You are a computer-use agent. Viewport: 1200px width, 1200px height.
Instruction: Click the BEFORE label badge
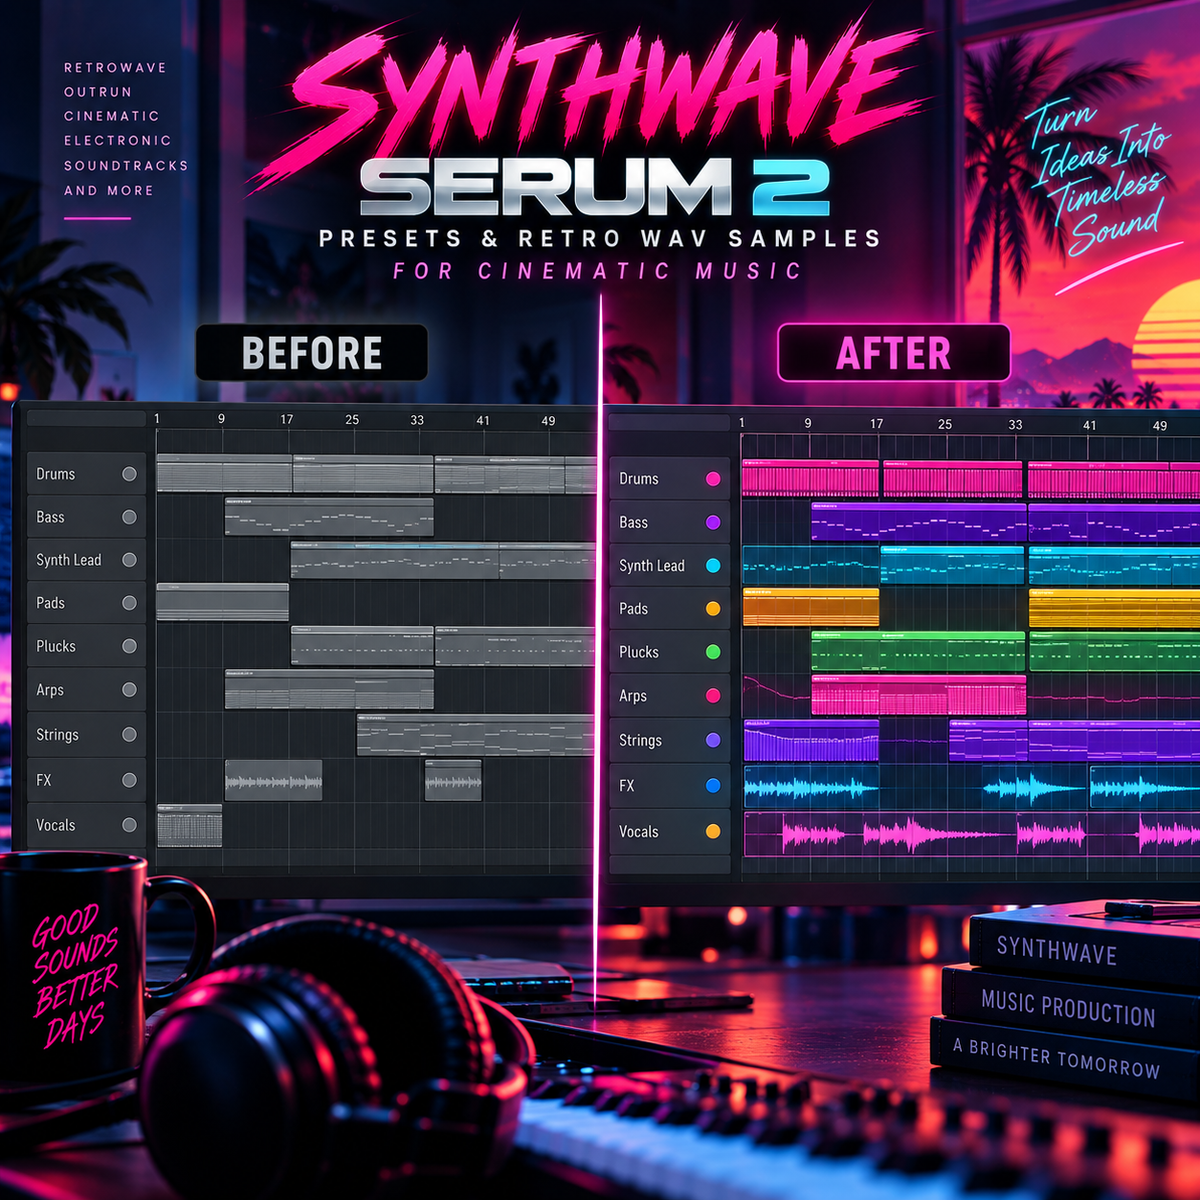[312, 353]
